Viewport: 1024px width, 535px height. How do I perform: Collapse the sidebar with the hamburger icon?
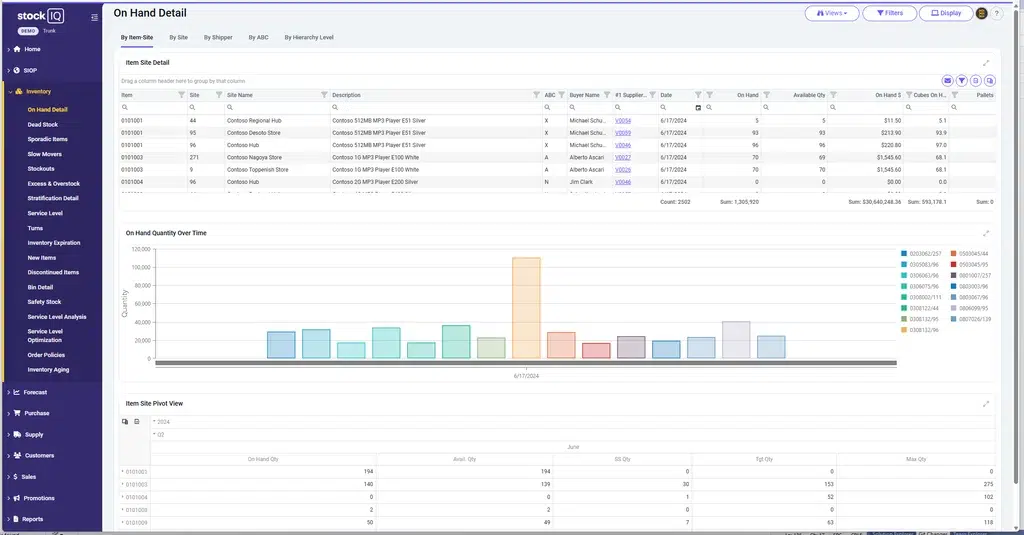click(x=94, y=18)
